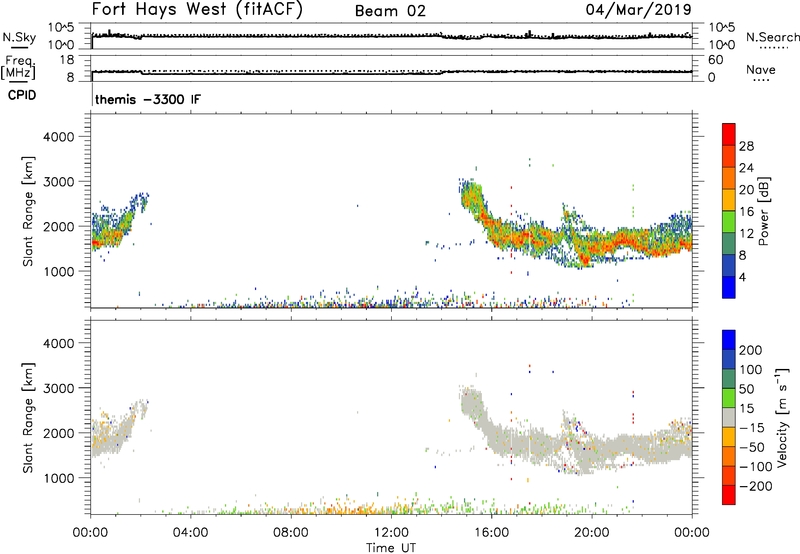Click the "Power [dB]" colorbar title
This screenshot has height=554, width=800.
763,211
